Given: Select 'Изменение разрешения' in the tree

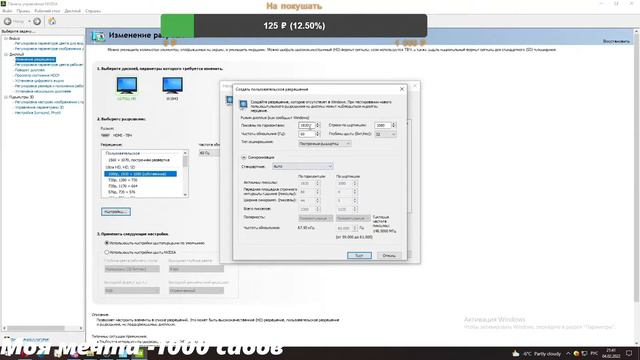Looking at the screenshot, I should click(x=35, y=60).
